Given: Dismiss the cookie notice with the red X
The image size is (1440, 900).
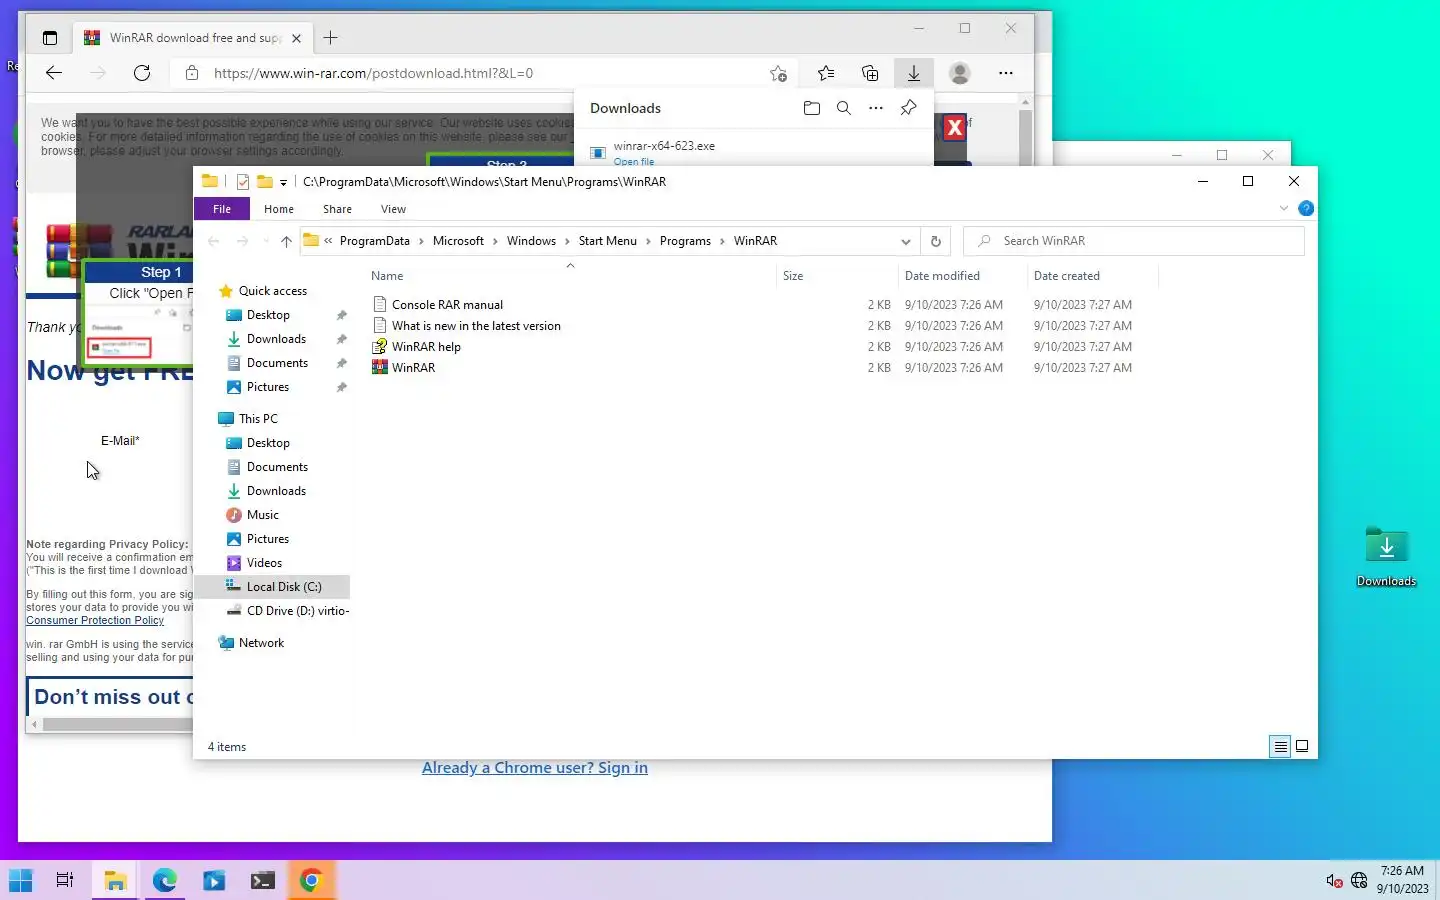Looking at the screenshot, I should click(x=955, y=127).
